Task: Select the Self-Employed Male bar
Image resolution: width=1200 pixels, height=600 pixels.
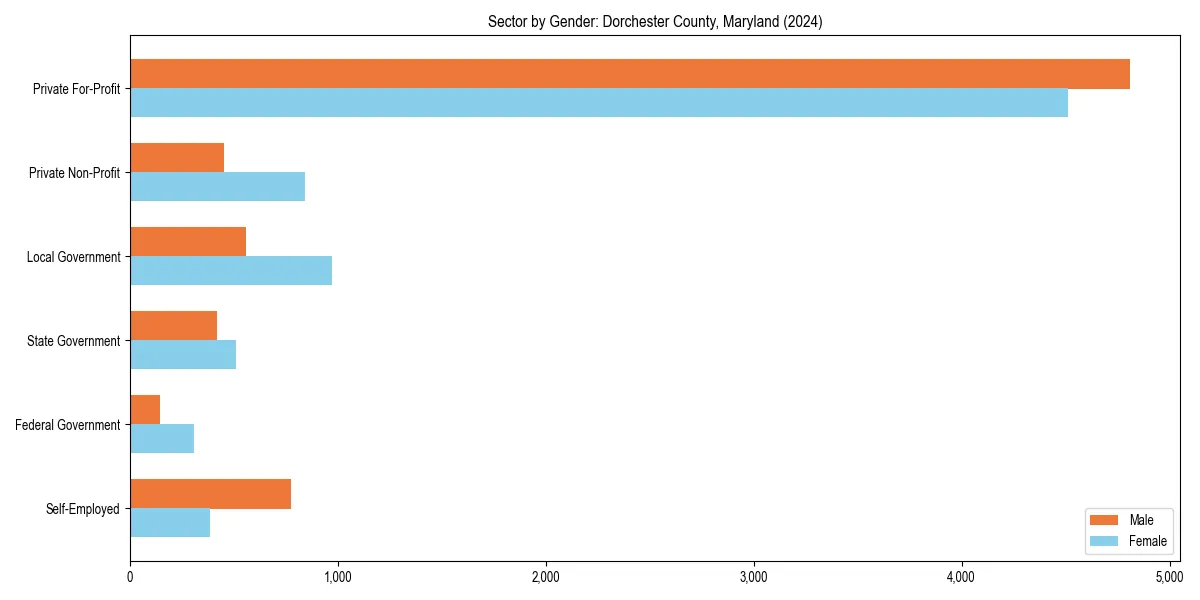Action: 210,492
